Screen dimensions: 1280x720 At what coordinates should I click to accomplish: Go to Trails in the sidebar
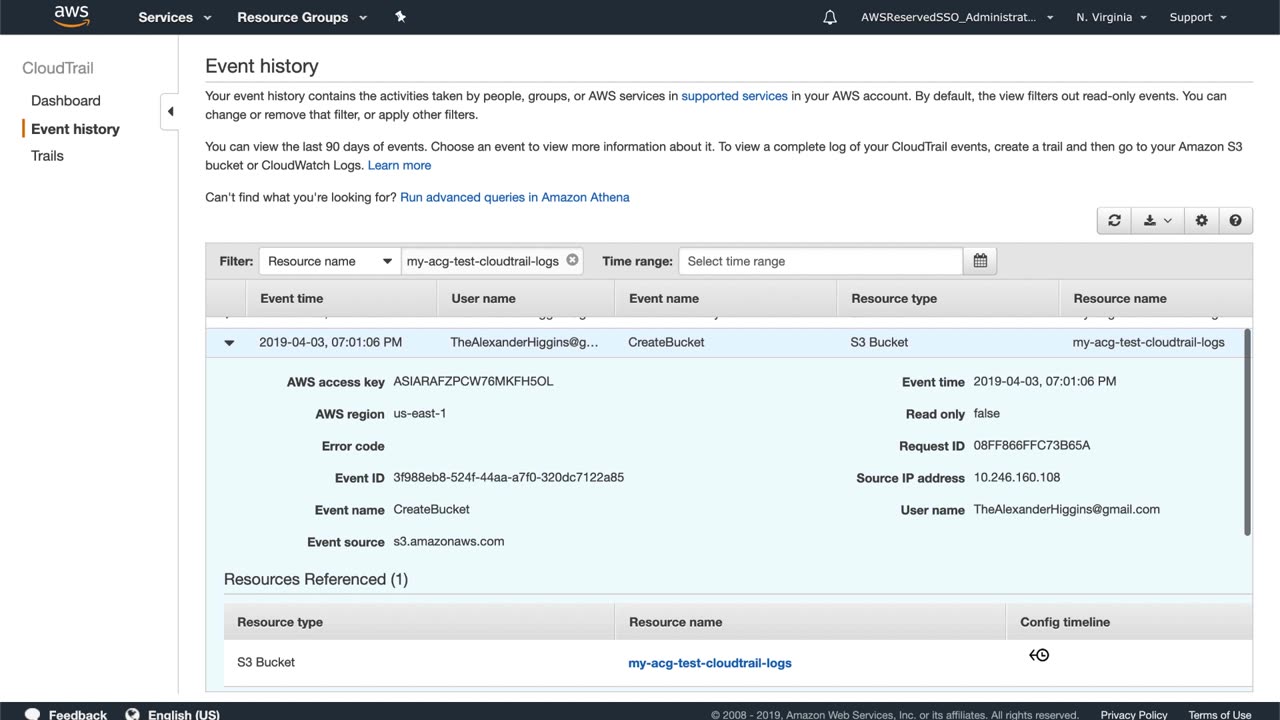[x=47, y=156]
